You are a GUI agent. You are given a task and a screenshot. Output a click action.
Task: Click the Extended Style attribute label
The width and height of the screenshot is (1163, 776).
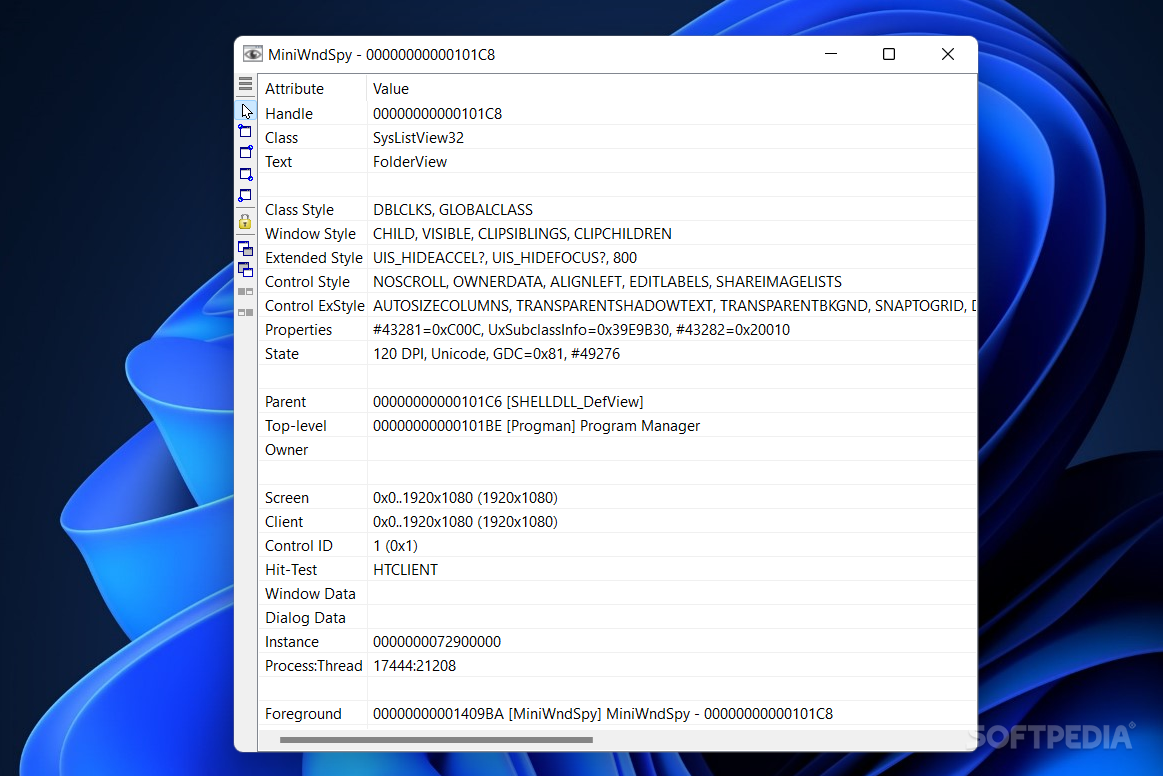coord(313,257)
